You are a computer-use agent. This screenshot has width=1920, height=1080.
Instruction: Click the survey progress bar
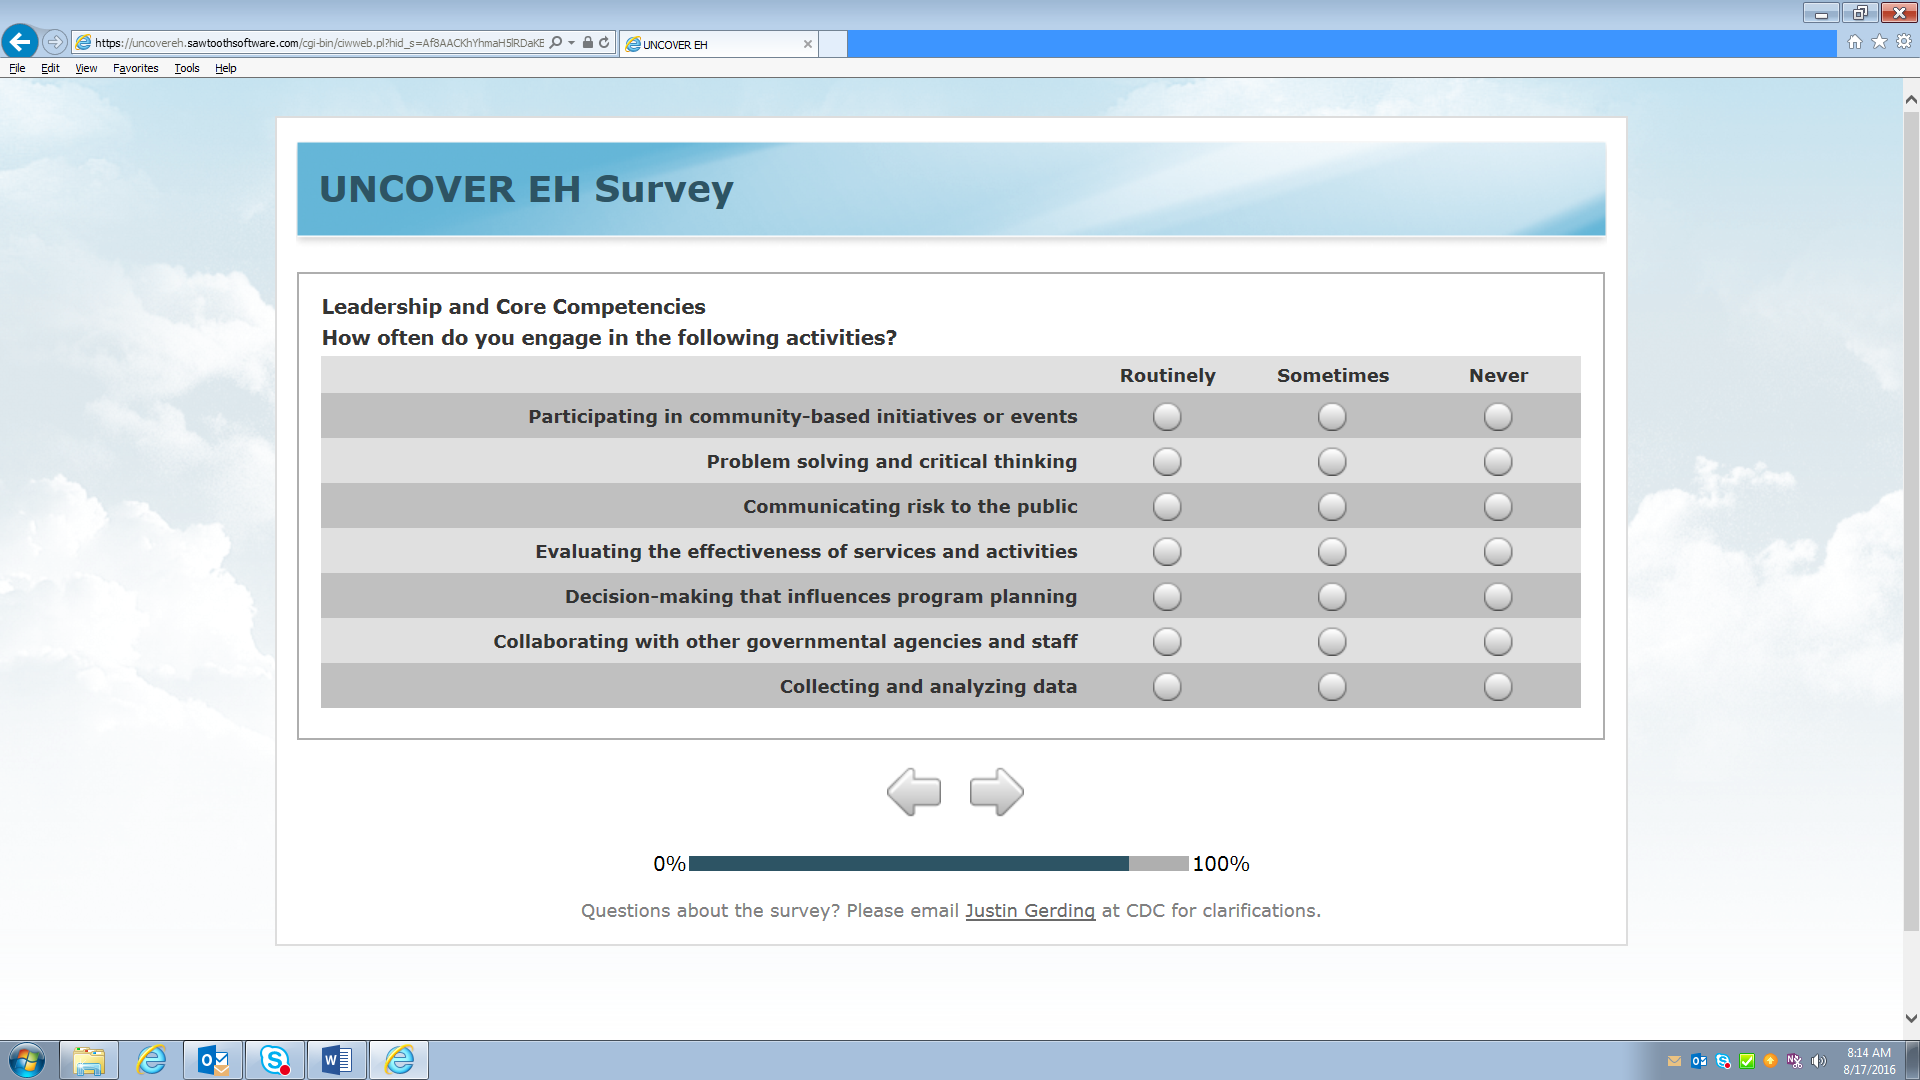938,864
